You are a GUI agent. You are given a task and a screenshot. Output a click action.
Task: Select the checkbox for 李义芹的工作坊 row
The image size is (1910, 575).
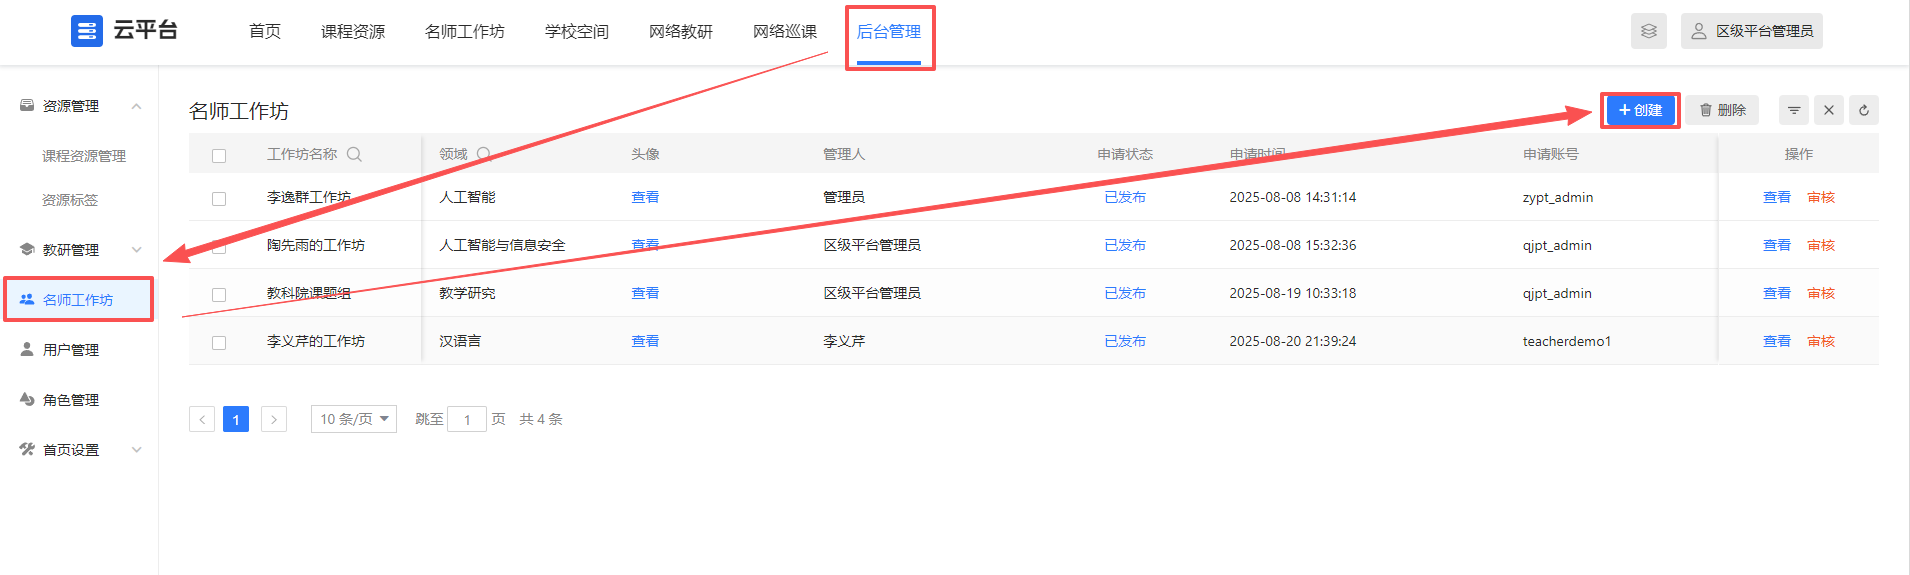point(219,342)
